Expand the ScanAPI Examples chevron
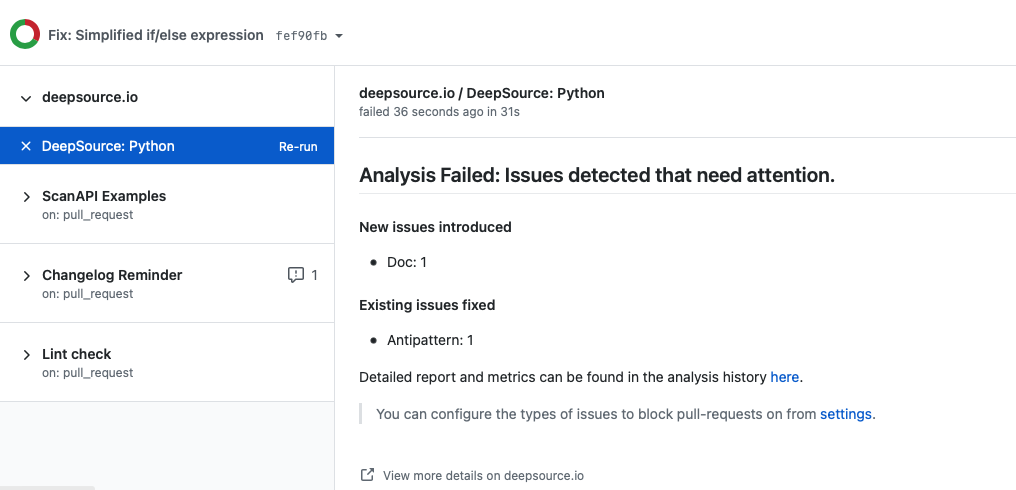 (27, 196)
